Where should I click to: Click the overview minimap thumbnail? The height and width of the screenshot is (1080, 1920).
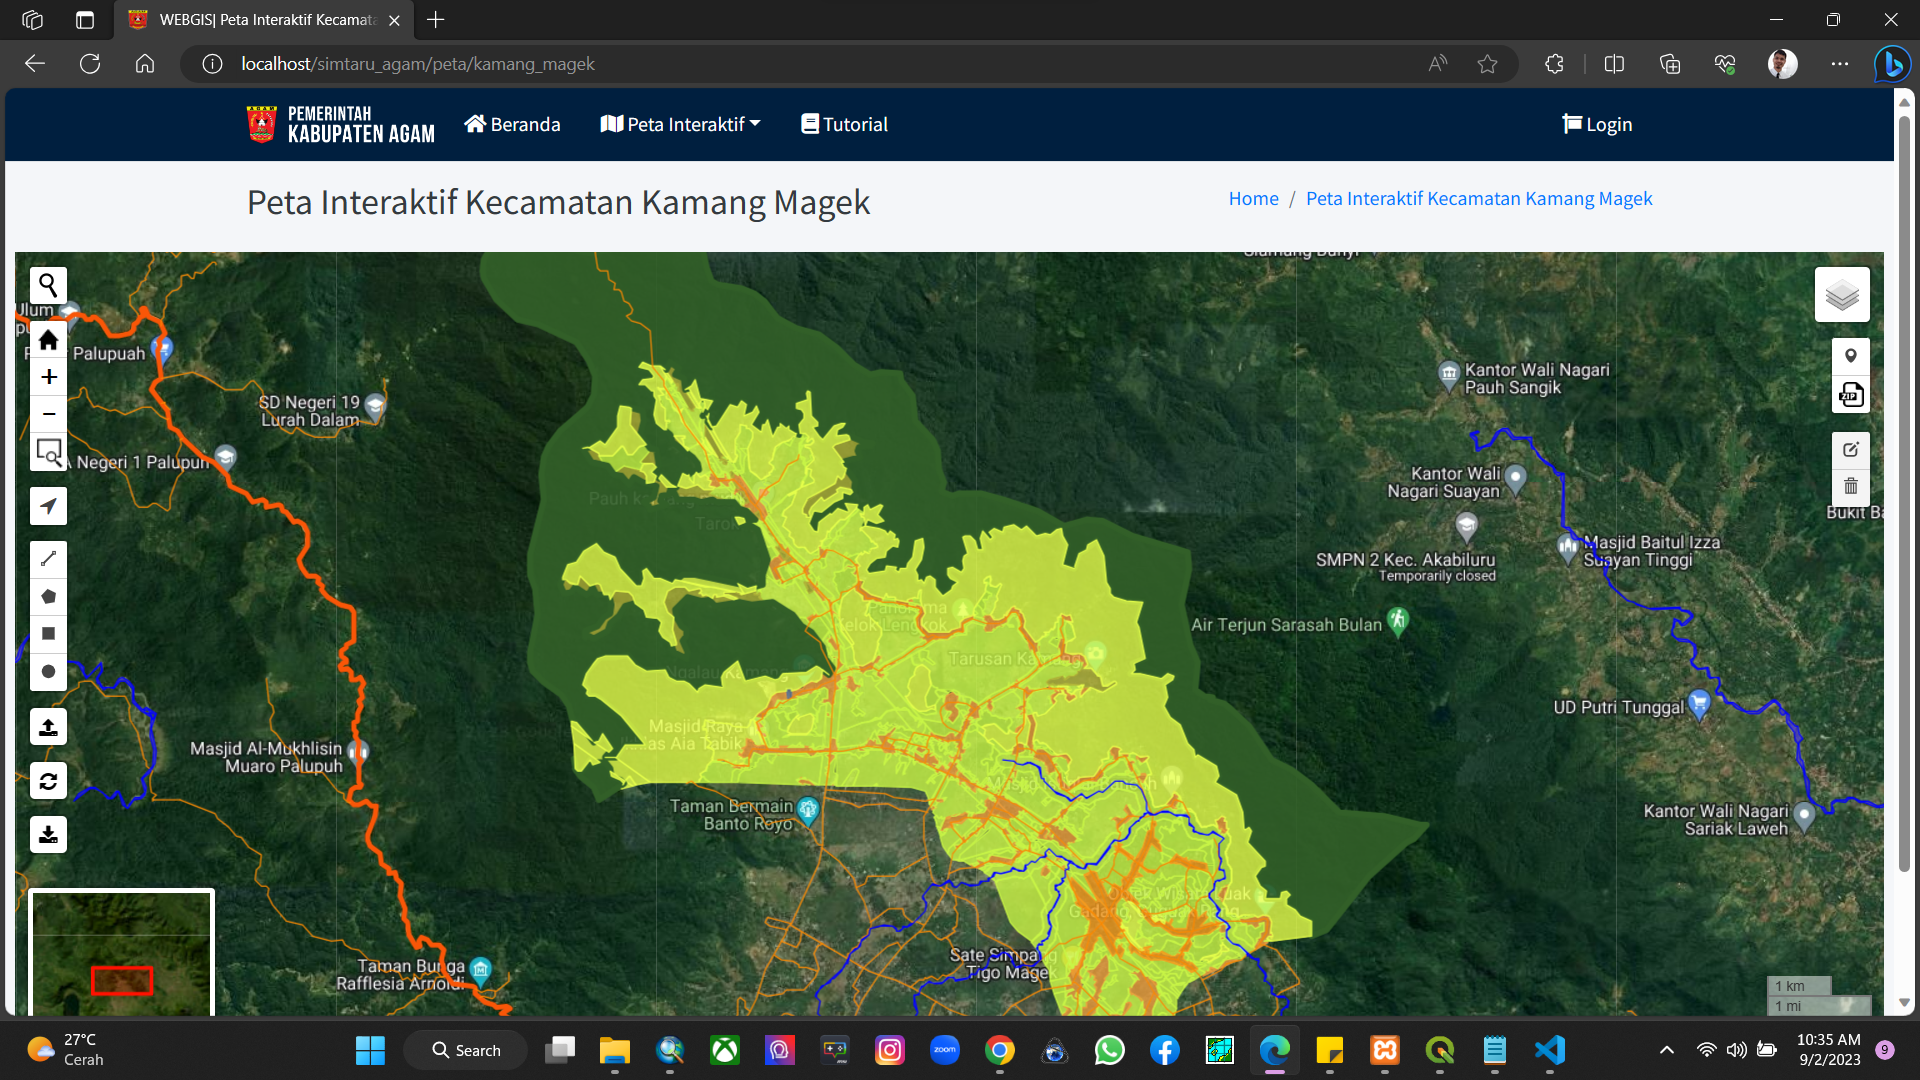pos(121,952)
